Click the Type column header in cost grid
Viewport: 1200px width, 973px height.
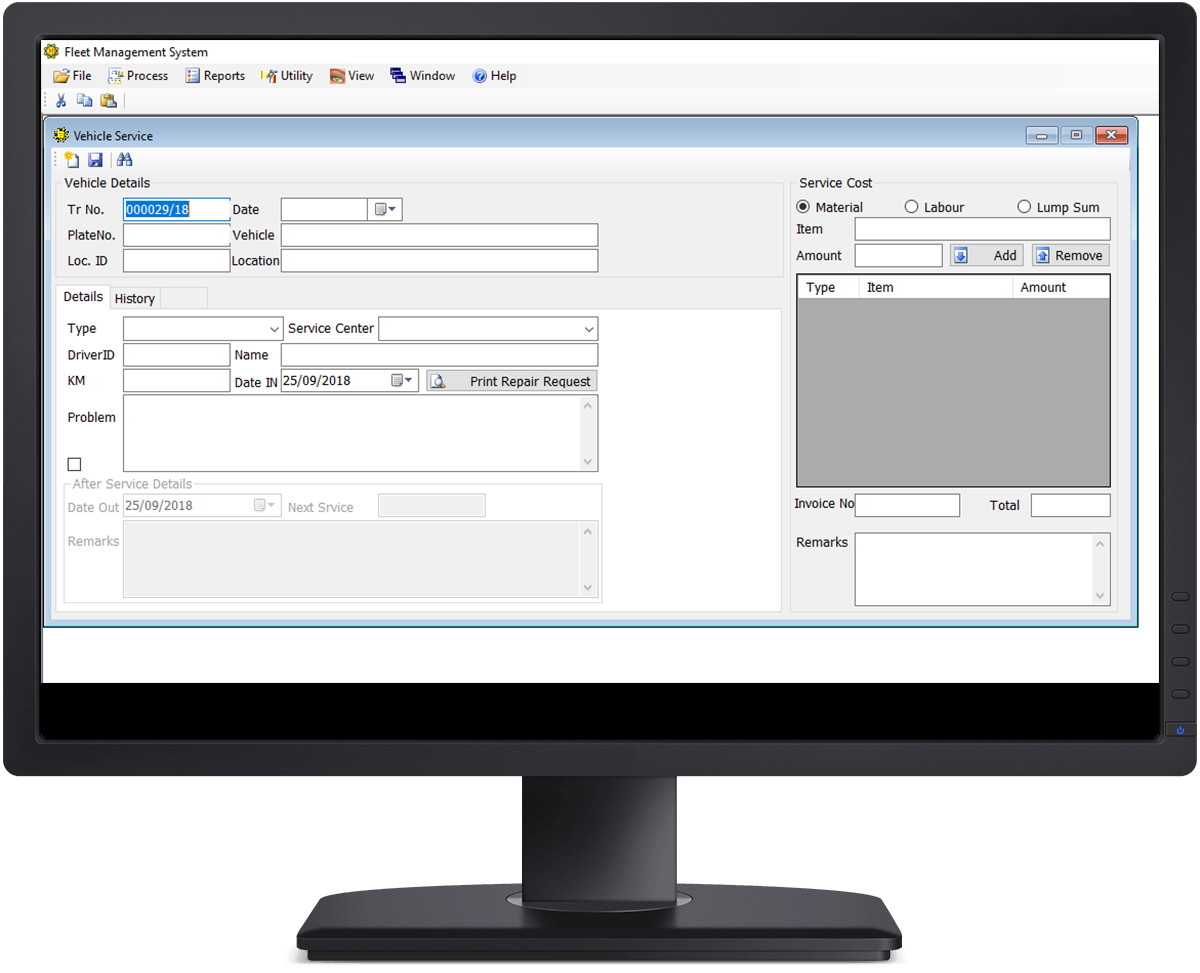[x=829, y=287]
